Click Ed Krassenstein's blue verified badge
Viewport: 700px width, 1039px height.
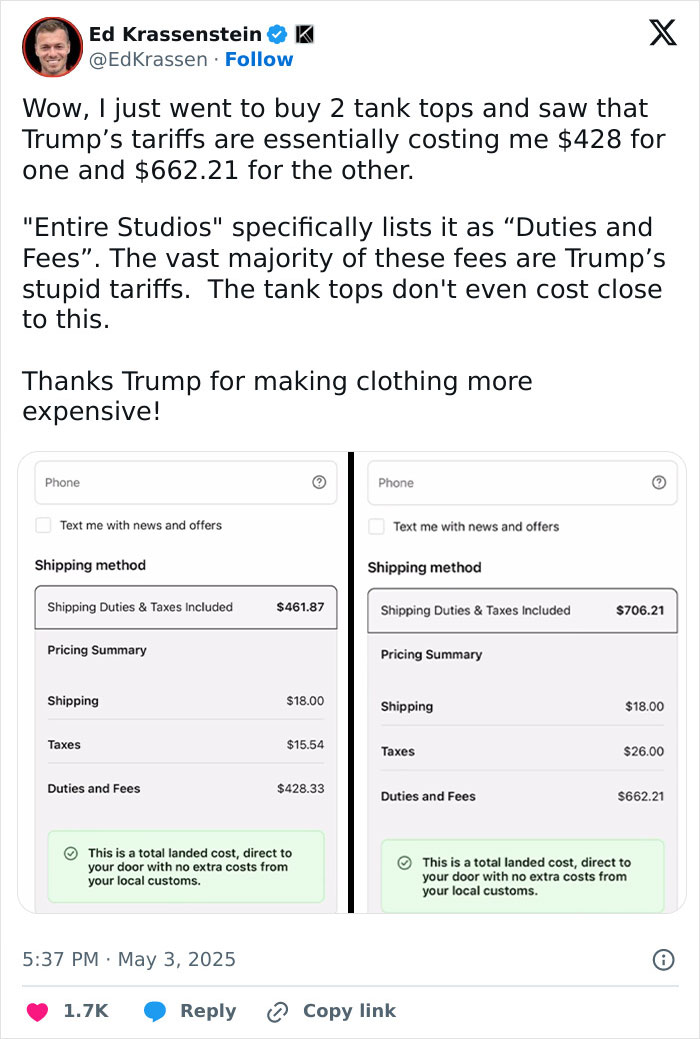(x=279, y=32)
